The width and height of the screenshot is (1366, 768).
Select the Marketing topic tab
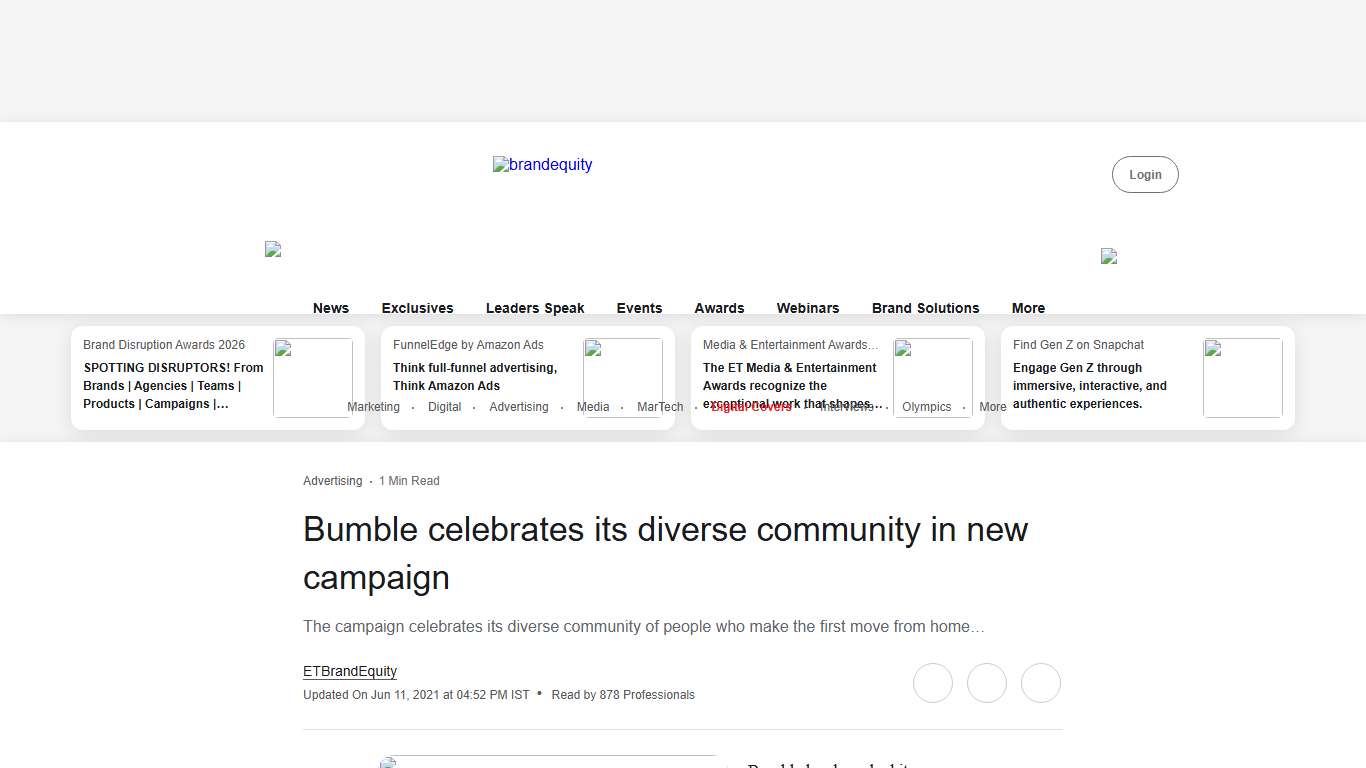(x=373, y=407)
